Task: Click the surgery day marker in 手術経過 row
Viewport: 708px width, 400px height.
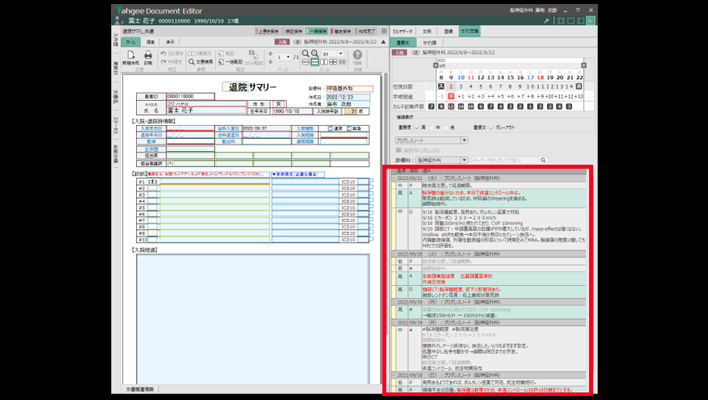Action: pyautogui.click(x=451, y=96)
